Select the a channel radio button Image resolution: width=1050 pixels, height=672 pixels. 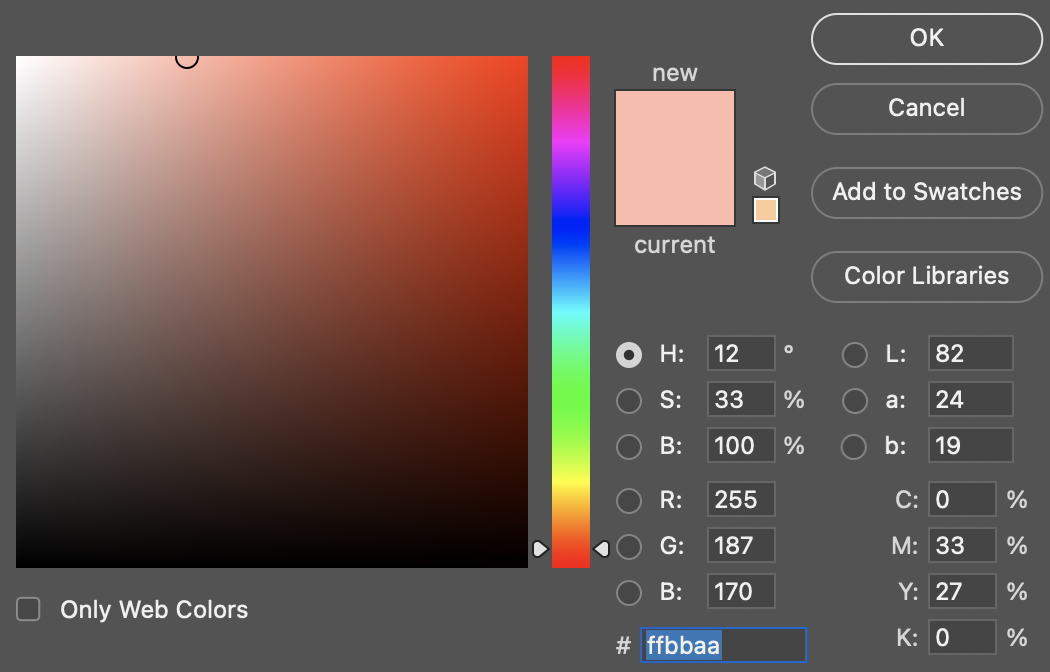[x=855, y=400]
